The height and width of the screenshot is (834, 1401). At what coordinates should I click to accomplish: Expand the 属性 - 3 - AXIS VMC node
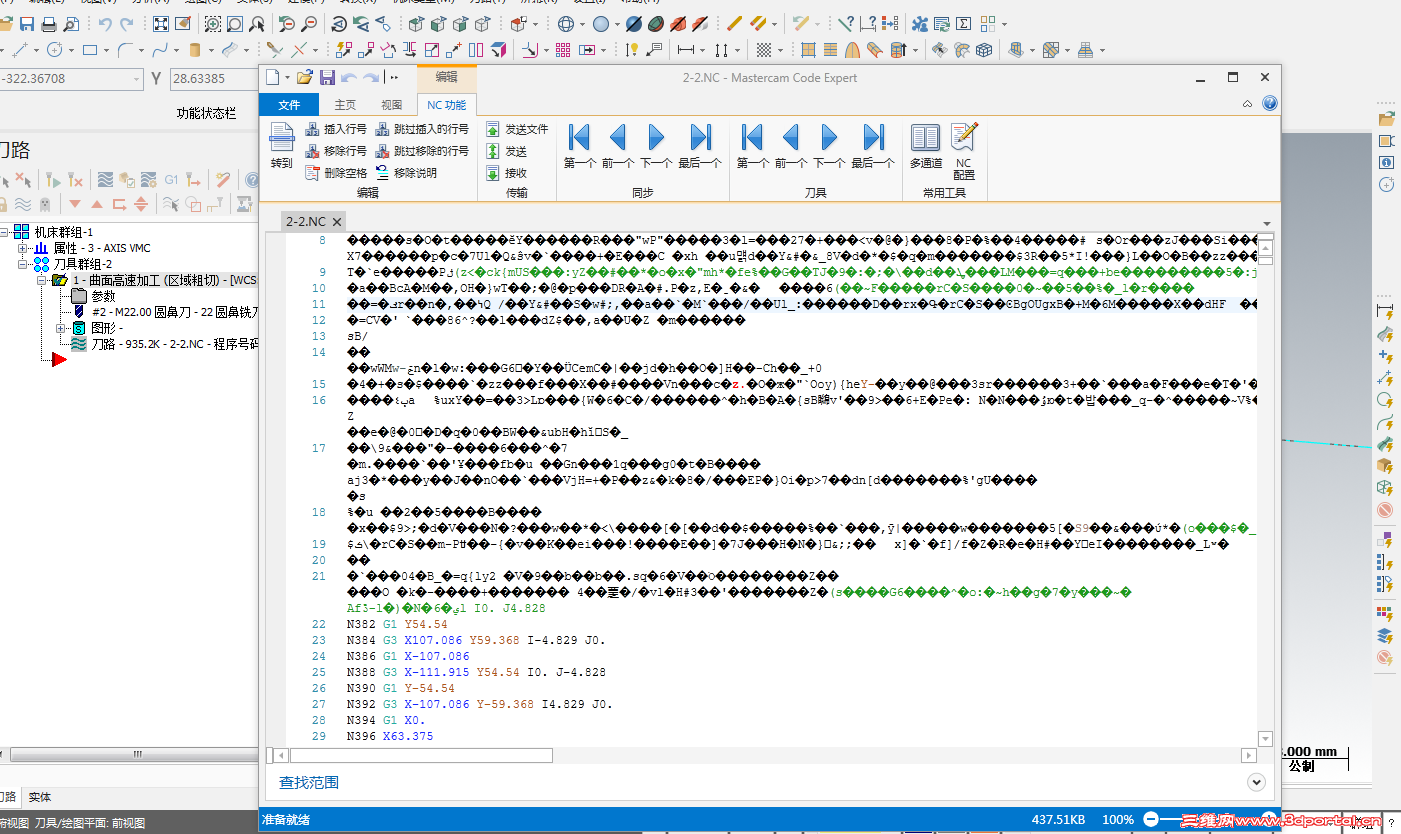click(x=24, y=248)
